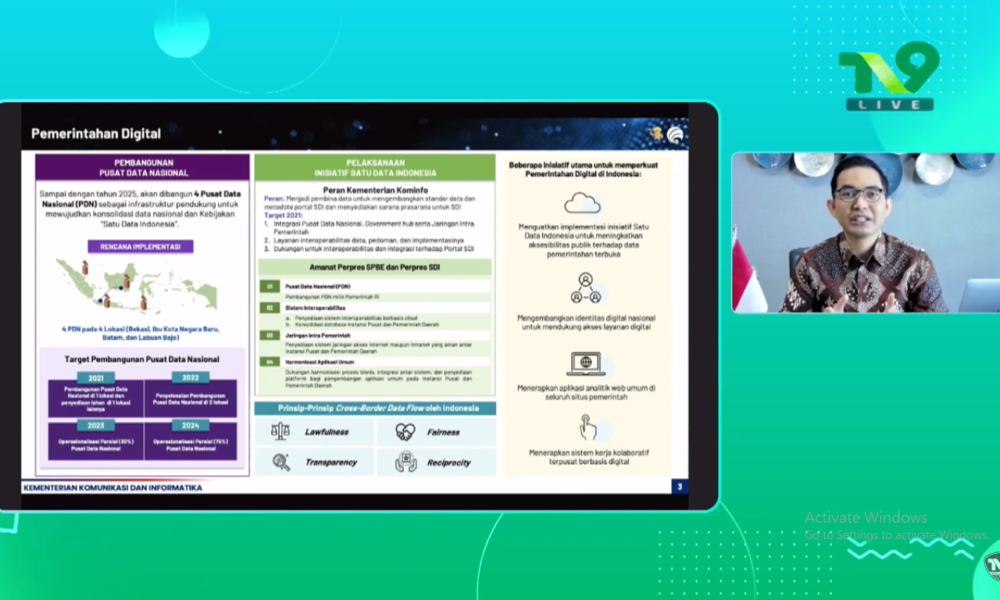Click the Fairness principle text
The image size is (1000, 600).
[443, 432]
